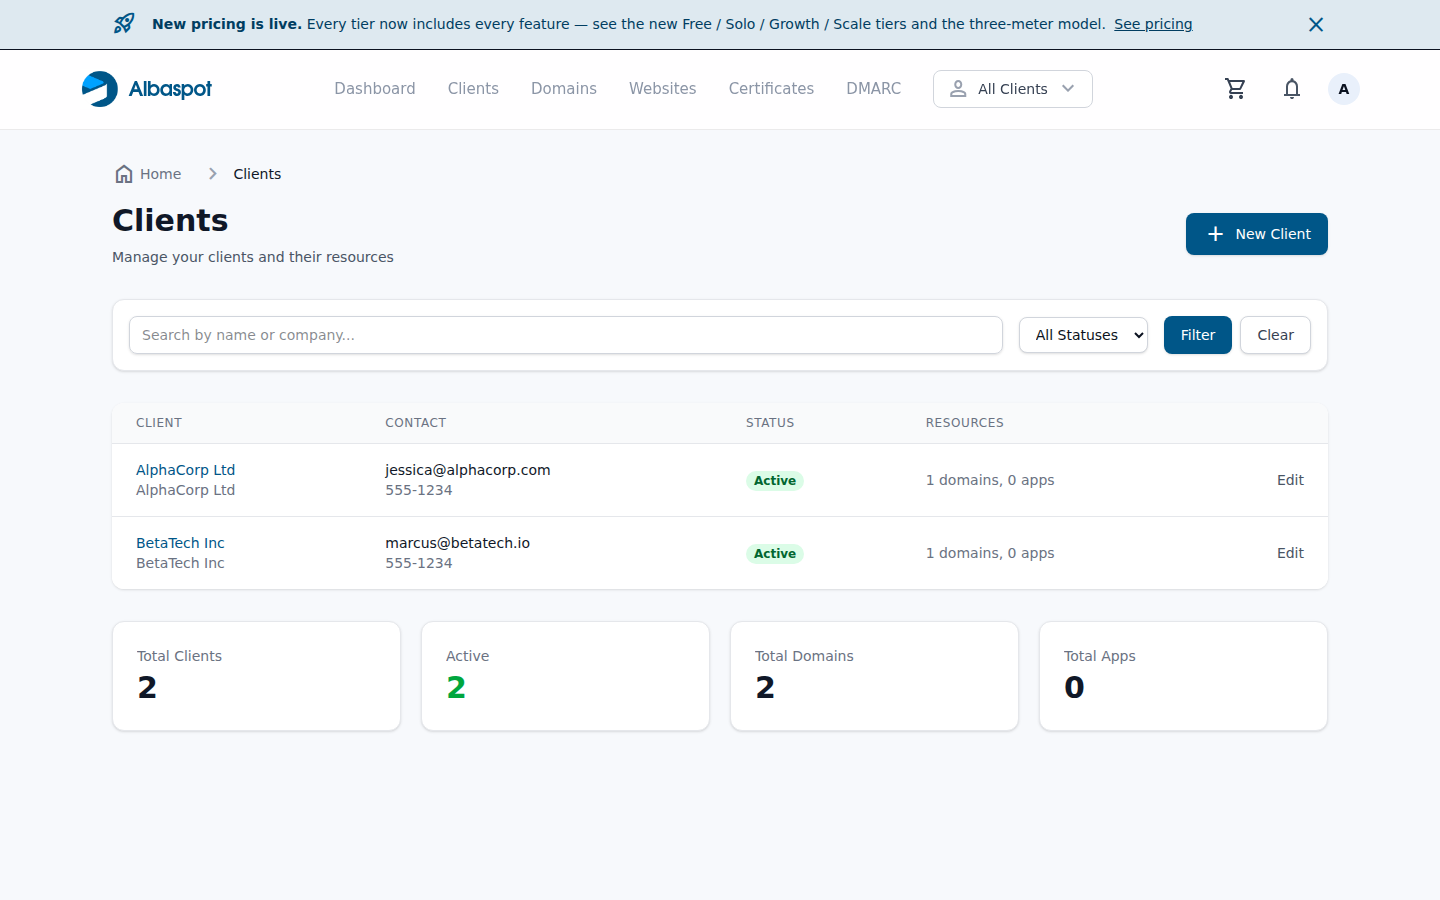Dismiss the new pricing banner

coord(1316,24)
